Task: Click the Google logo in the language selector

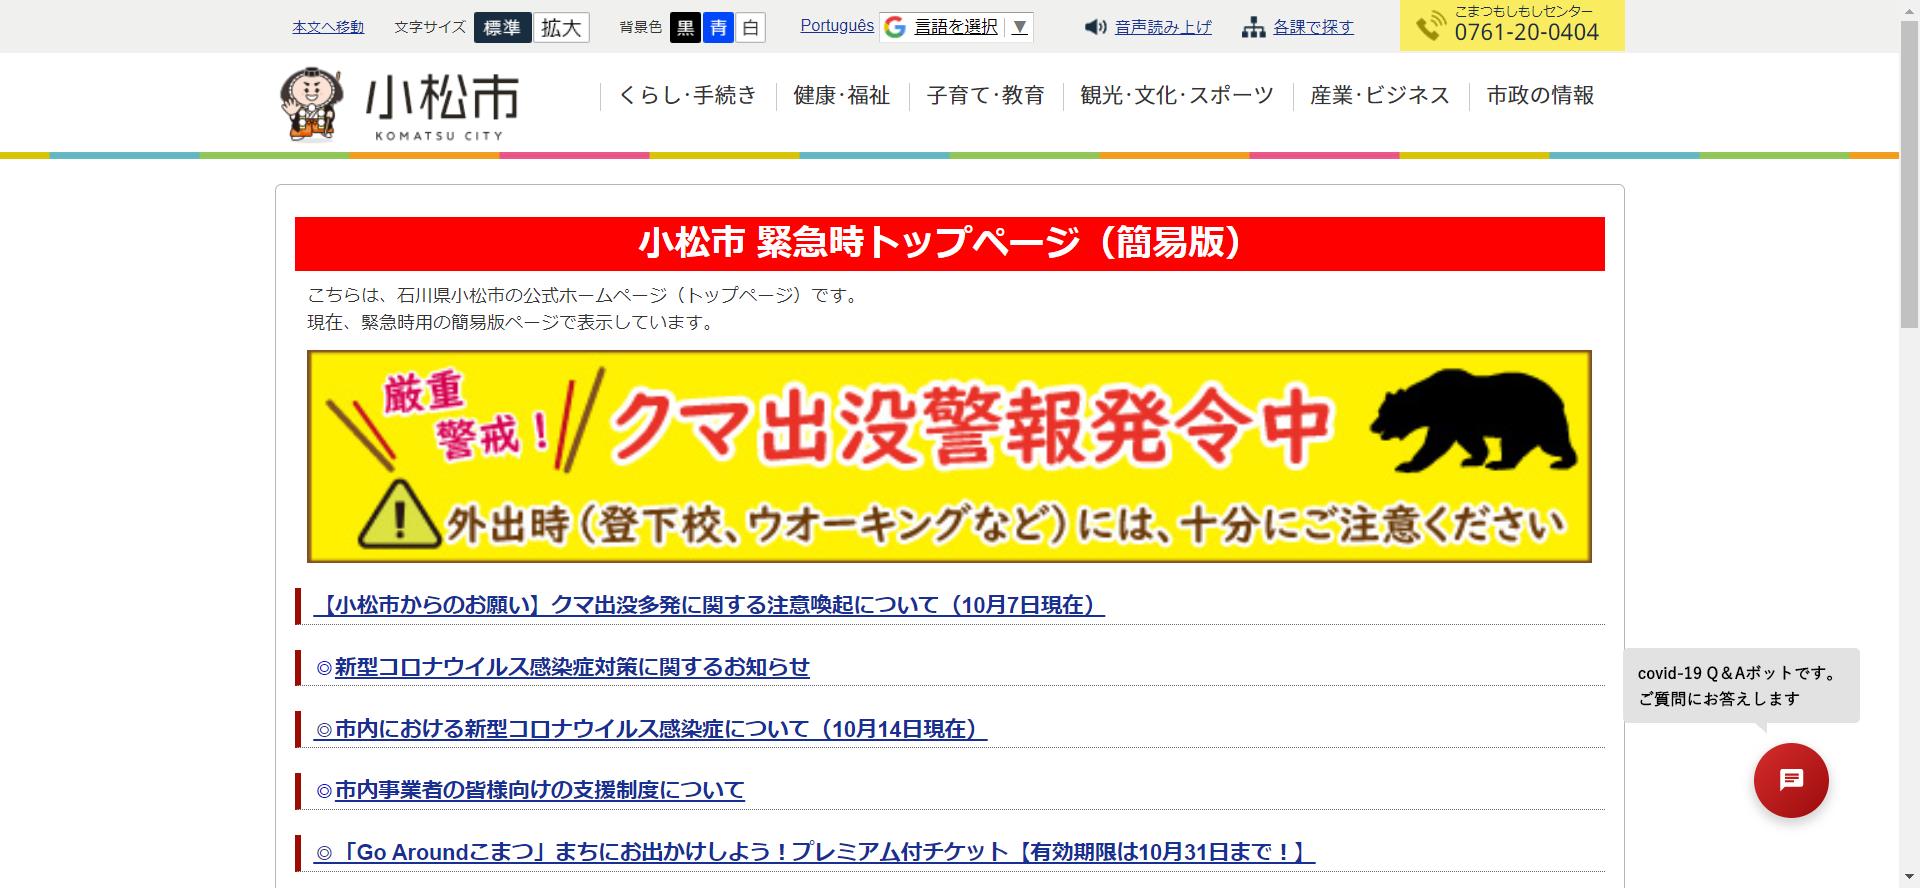Action: 896,27
